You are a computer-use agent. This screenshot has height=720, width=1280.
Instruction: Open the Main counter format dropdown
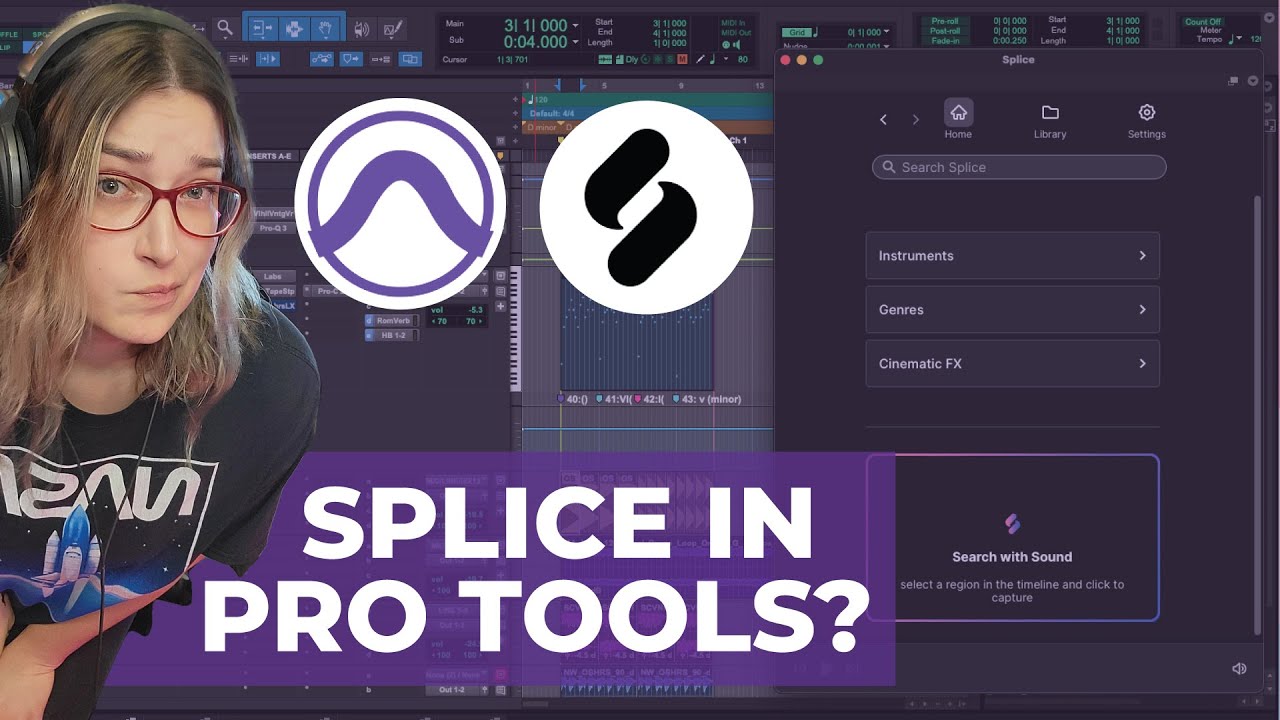(575, 25)
